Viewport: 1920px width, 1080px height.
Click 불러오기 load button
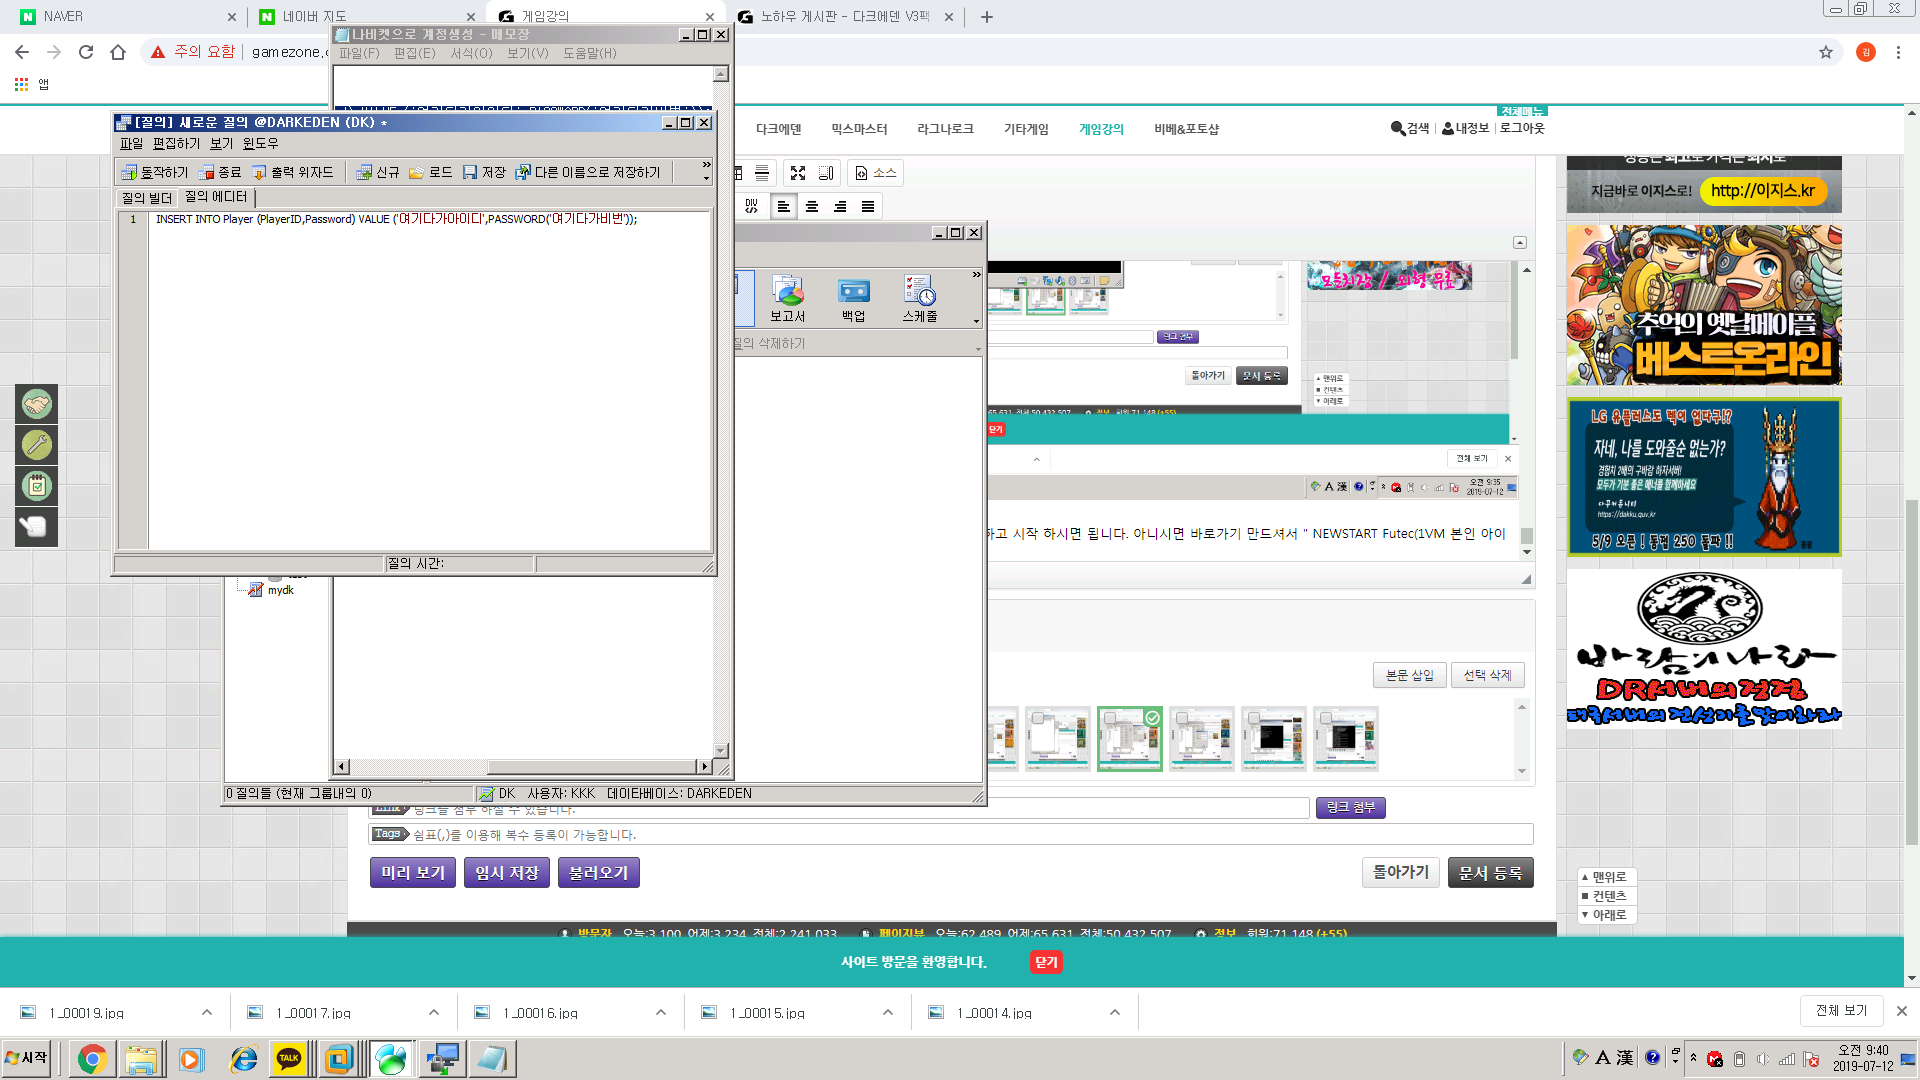pos(598,873)
